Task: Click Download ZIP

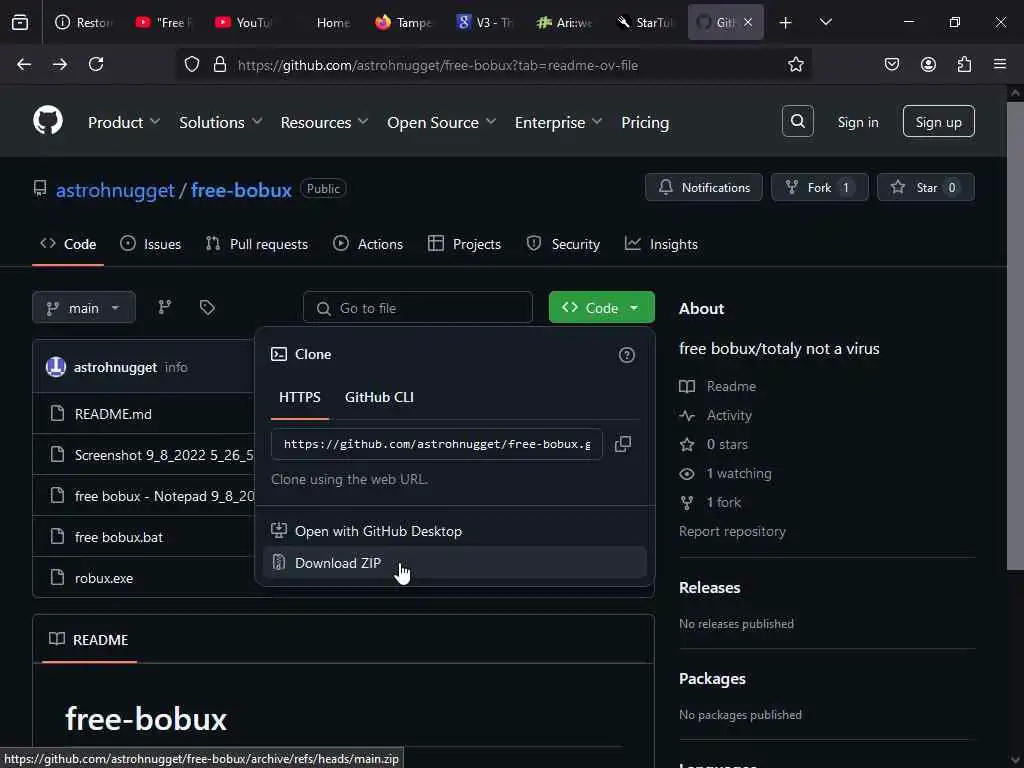Action: click(455, 563)
